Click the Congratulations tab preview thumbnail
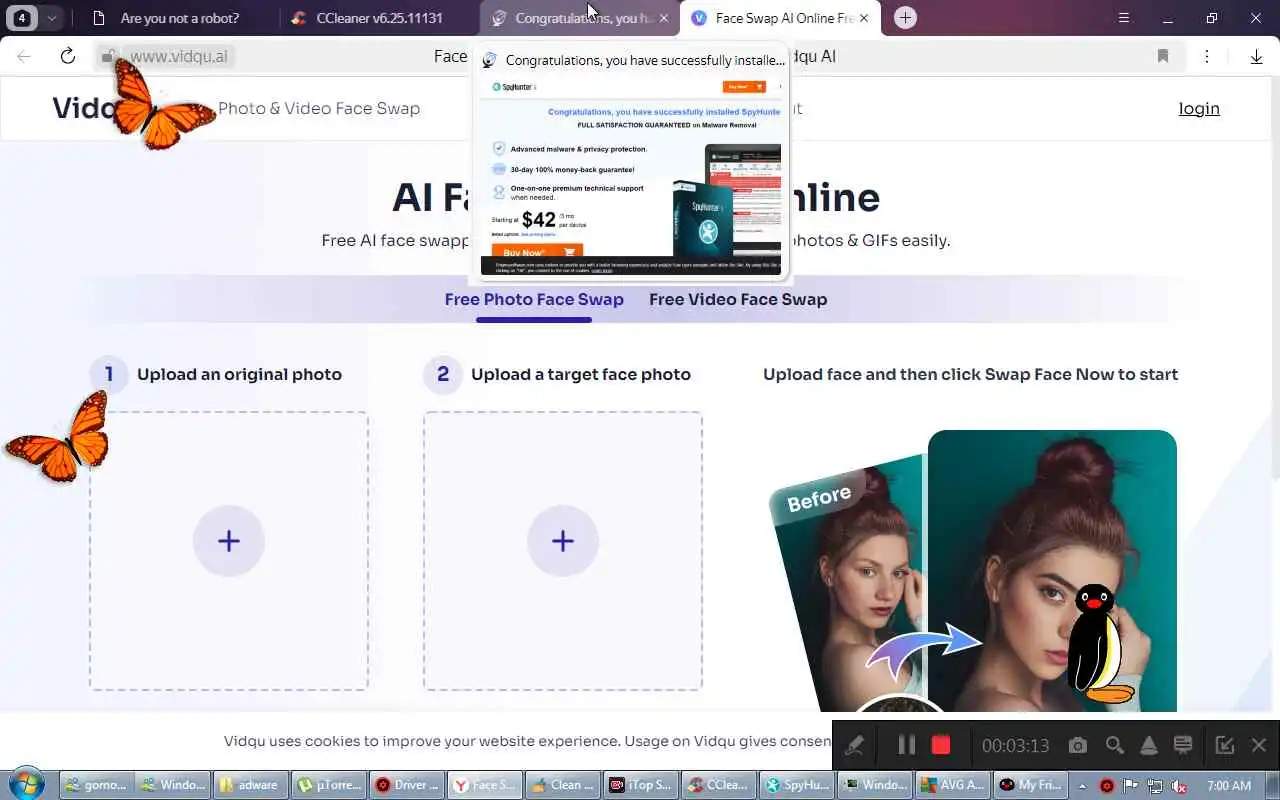 coord(631,176)
